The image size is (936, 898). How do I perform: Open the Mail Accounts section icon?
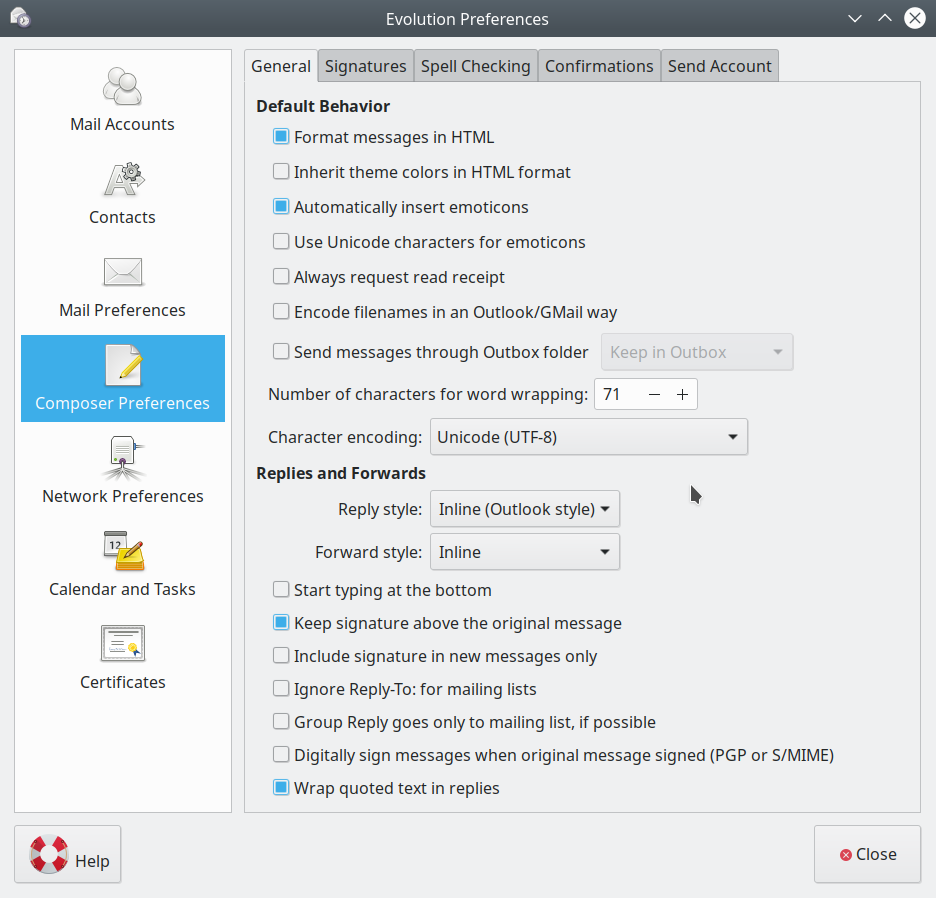click(122, 87)
